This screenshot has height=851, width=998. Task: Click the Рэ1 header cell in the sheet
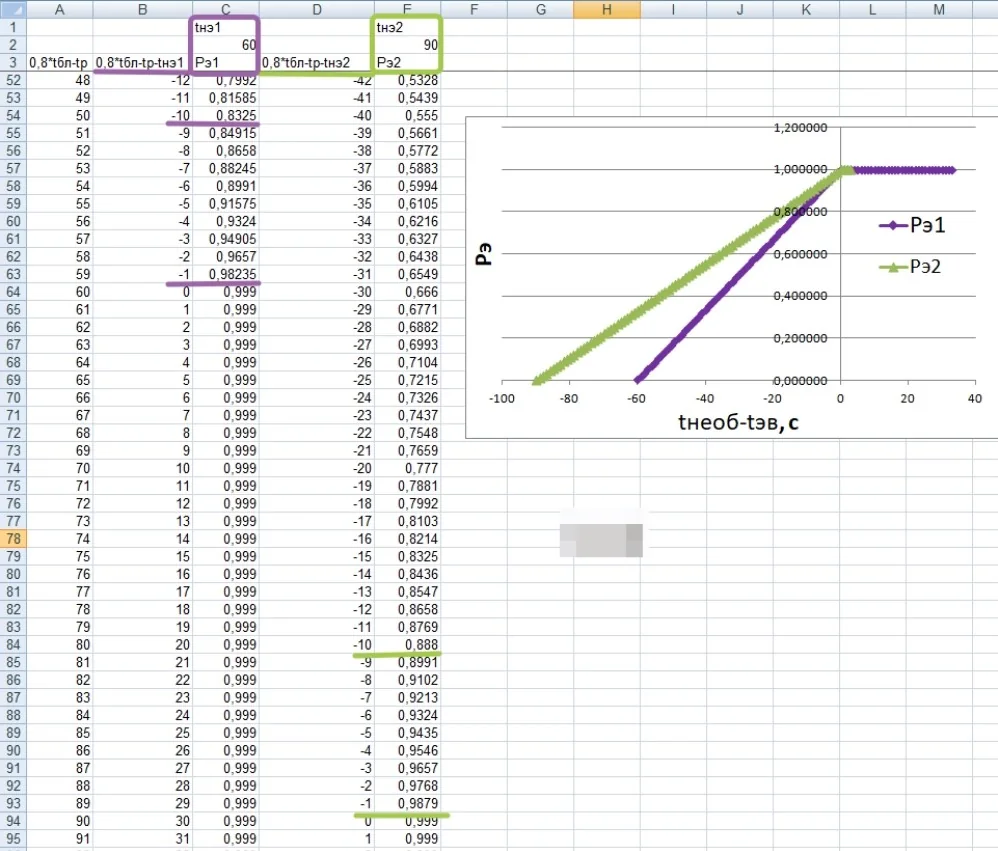coord(225,62)
